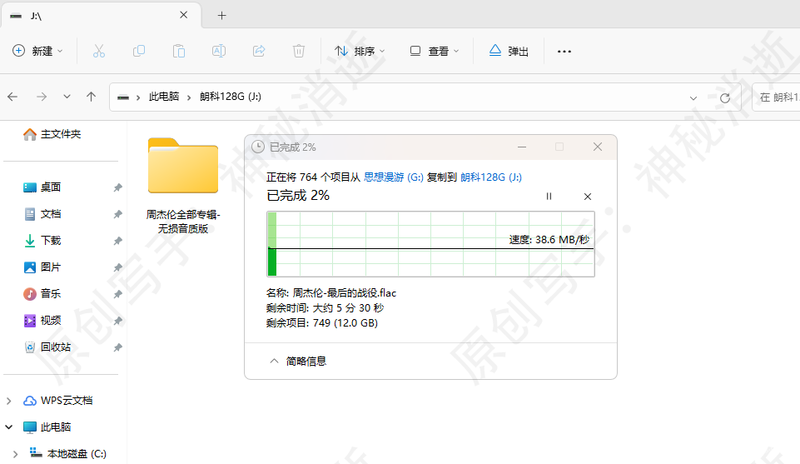Open recent locations chevron dropdown
The image size is (800, 464).
67,96
